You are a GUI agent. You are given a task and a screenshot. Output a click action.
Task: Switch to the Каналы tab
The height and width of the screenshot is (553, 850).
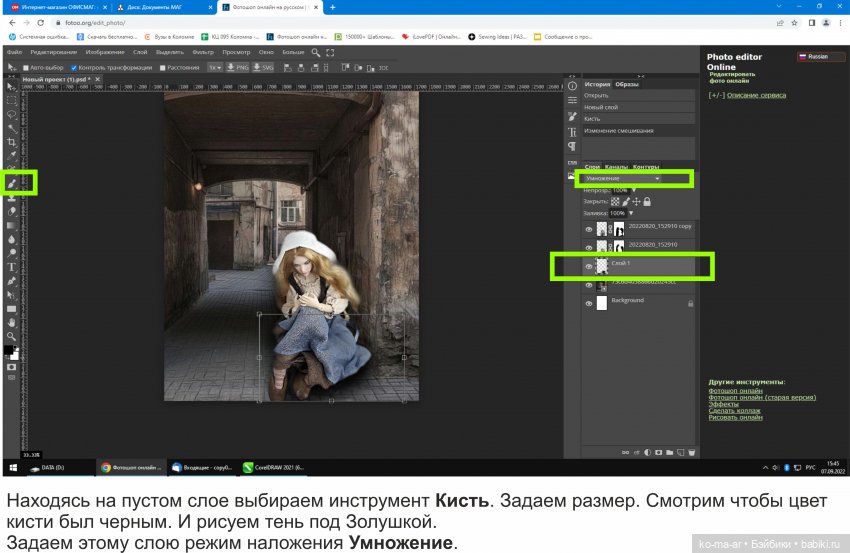[x=616, y=167]
